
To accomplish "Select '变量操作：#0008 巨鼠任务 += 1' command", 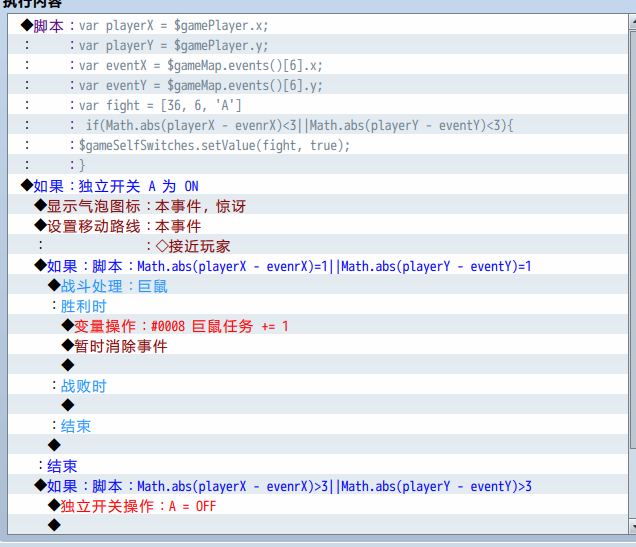I will (x=318, y=325).
